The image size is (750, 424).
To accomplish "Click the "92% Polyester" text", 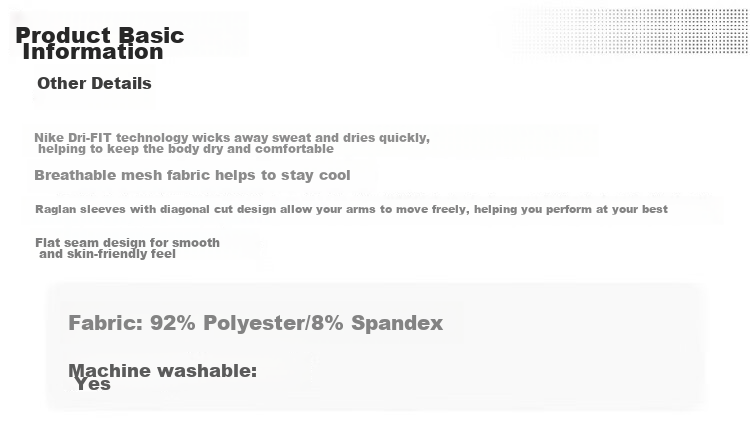I will [x=221, y=323].
